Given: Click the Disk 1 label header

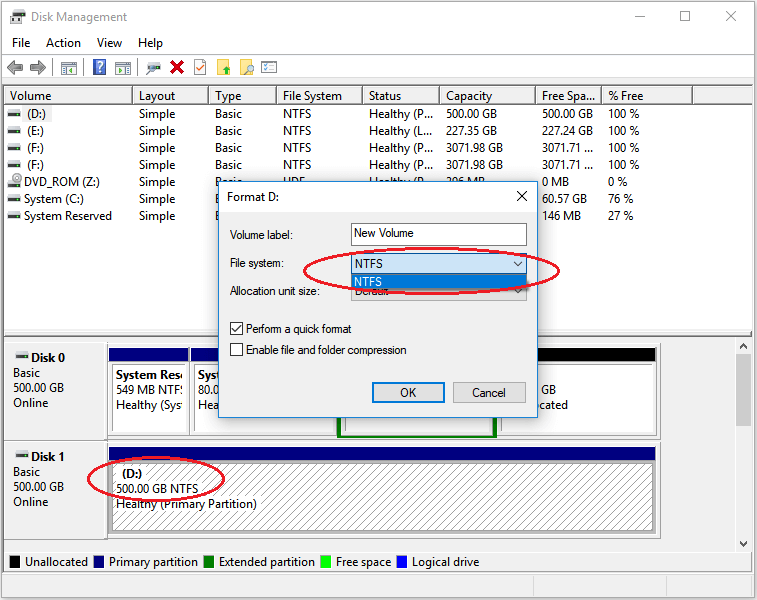Looking at the screenshot, I should tap(48, 456).
